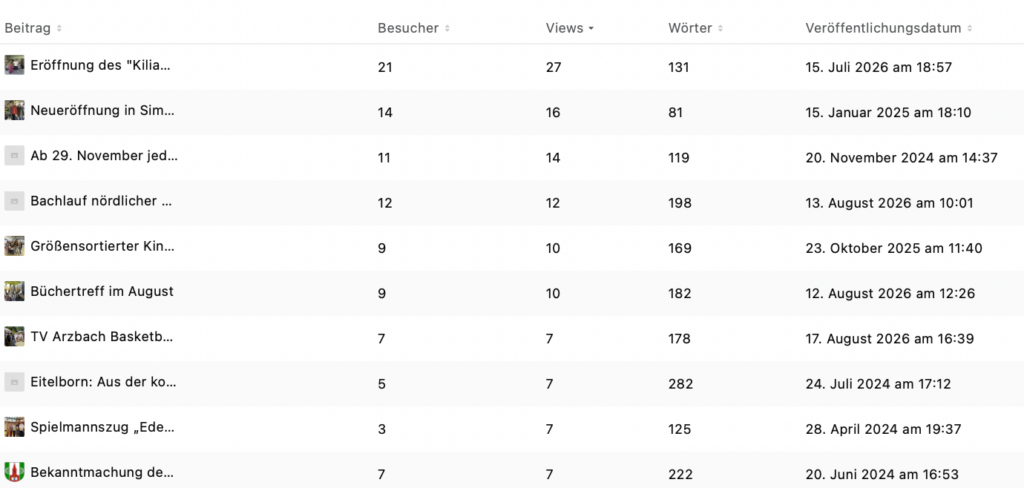Open the post Eitelborn: Aus der ko…
This screenshot has width=1024, height=488.
click(103, 382)
